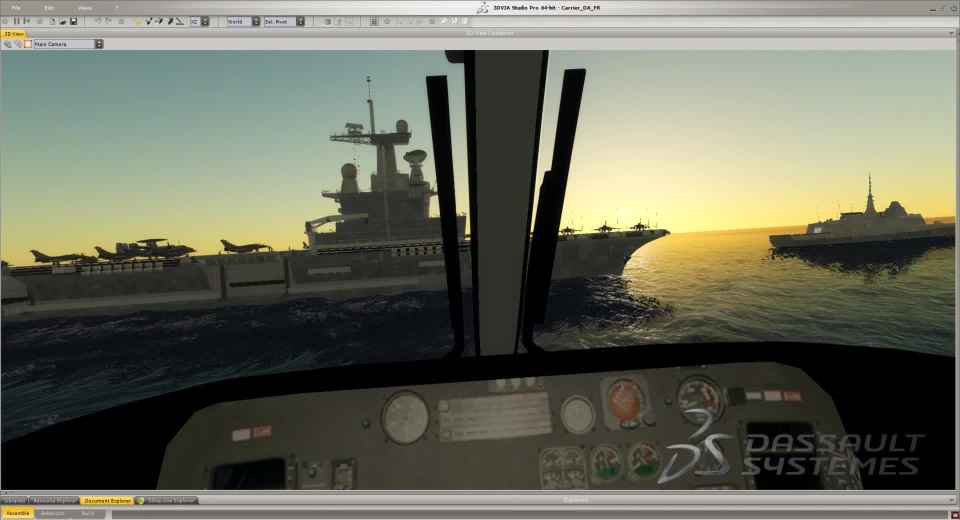Select the Build mode tab
The image size is (960, 520).
[x=88, y=513]
